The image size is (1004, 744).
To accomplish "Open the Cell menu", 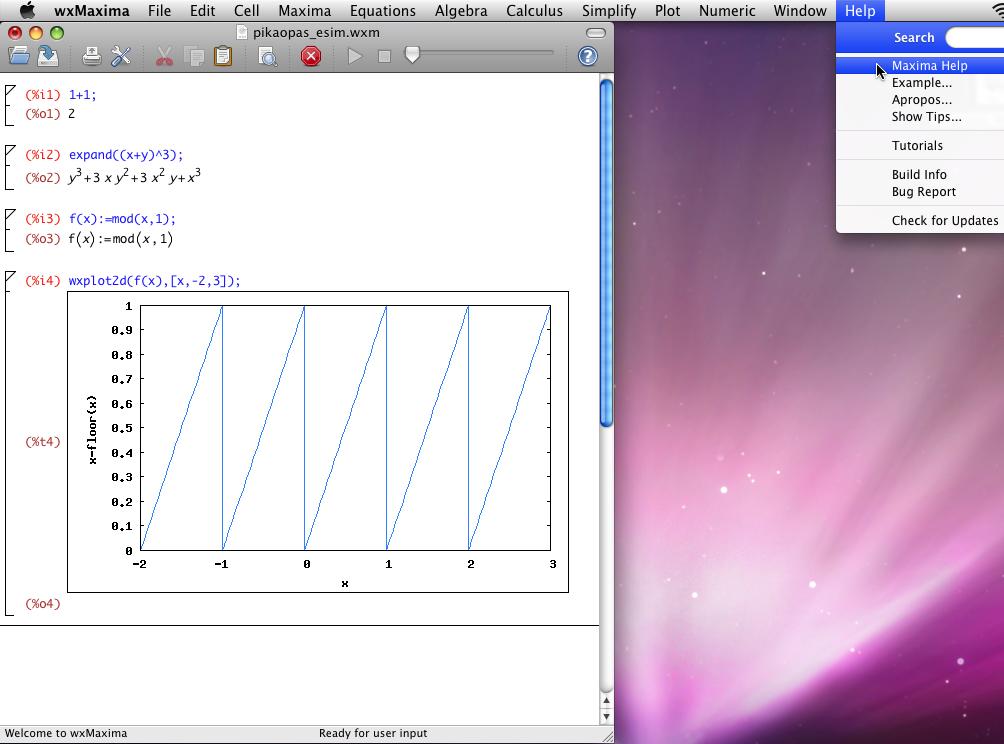I will (247, 11).
